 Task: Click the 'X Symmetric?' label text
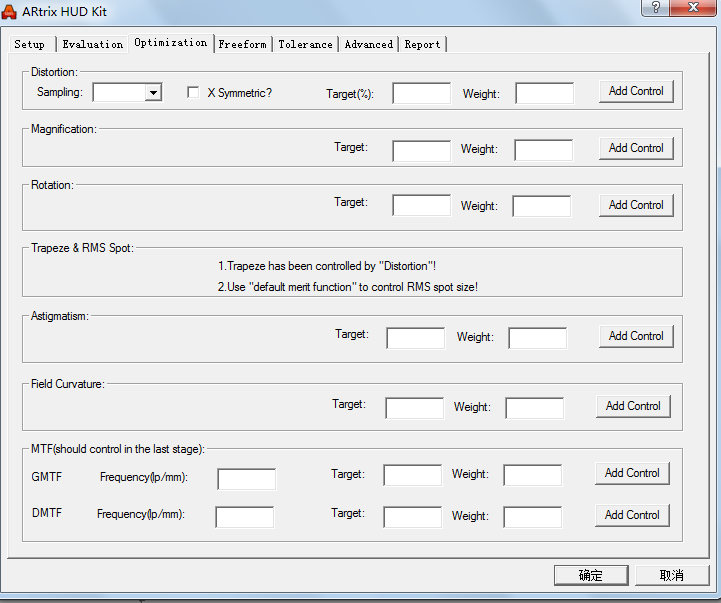pos(240,93)
